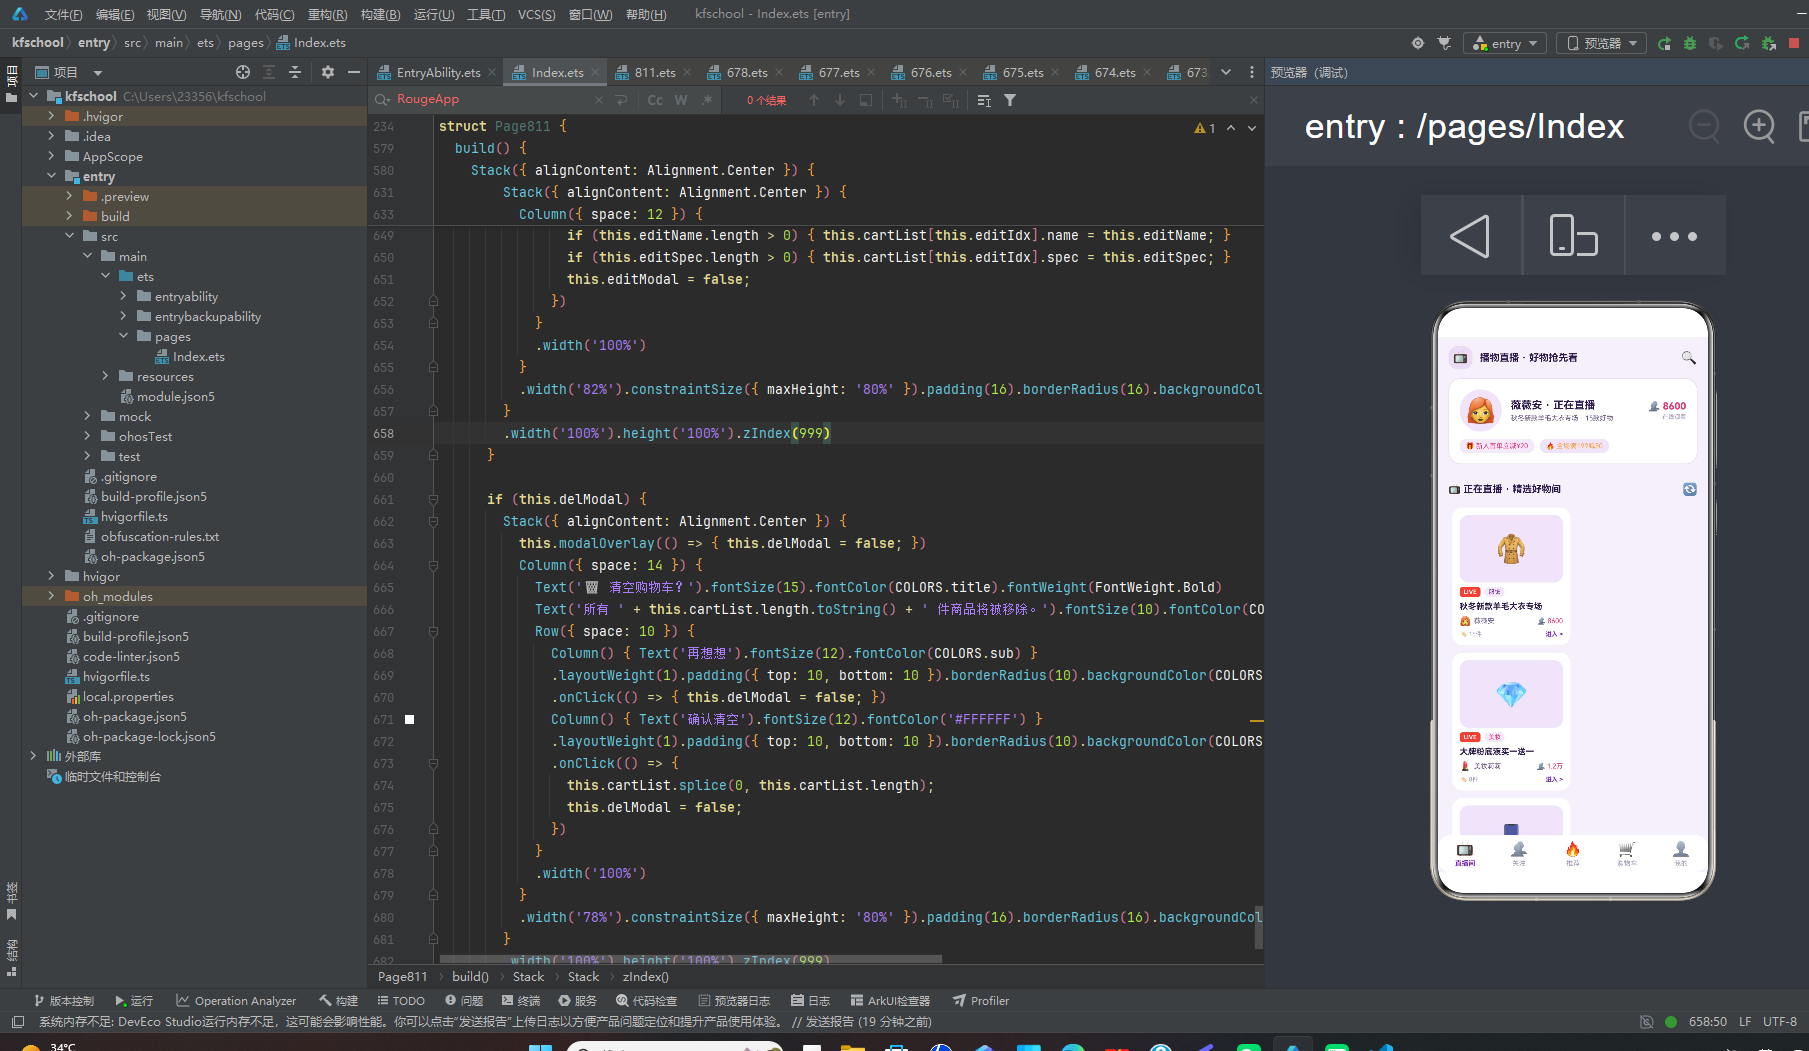Viewport: 1809px width, 1051px height.
Task: Toggle match case Cc in search bar
Action: click(655, 100)
